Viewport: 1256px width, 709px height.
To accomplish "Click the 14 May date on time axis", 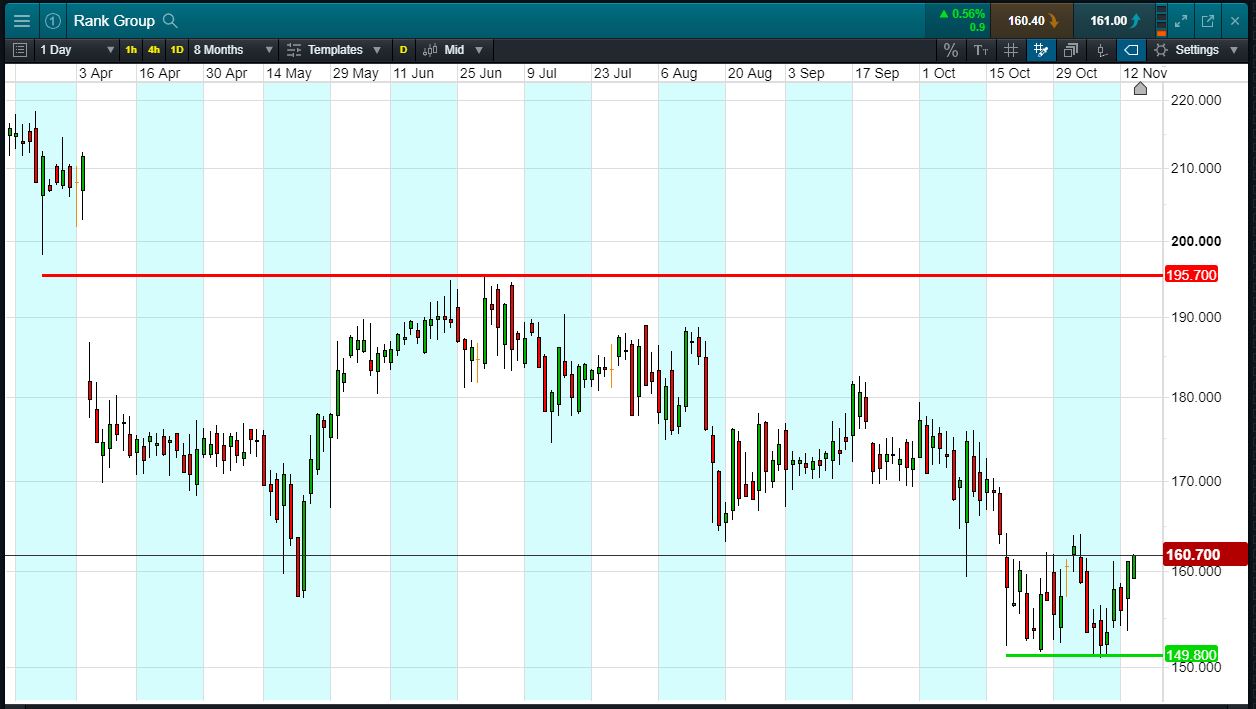I will click(288, 73).
